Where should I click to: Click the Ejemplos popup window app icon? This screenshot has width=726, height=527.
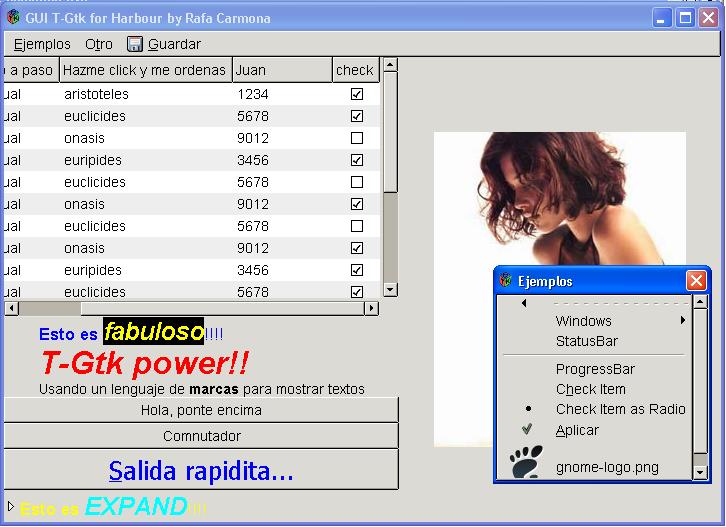click(x=506, y=280)
